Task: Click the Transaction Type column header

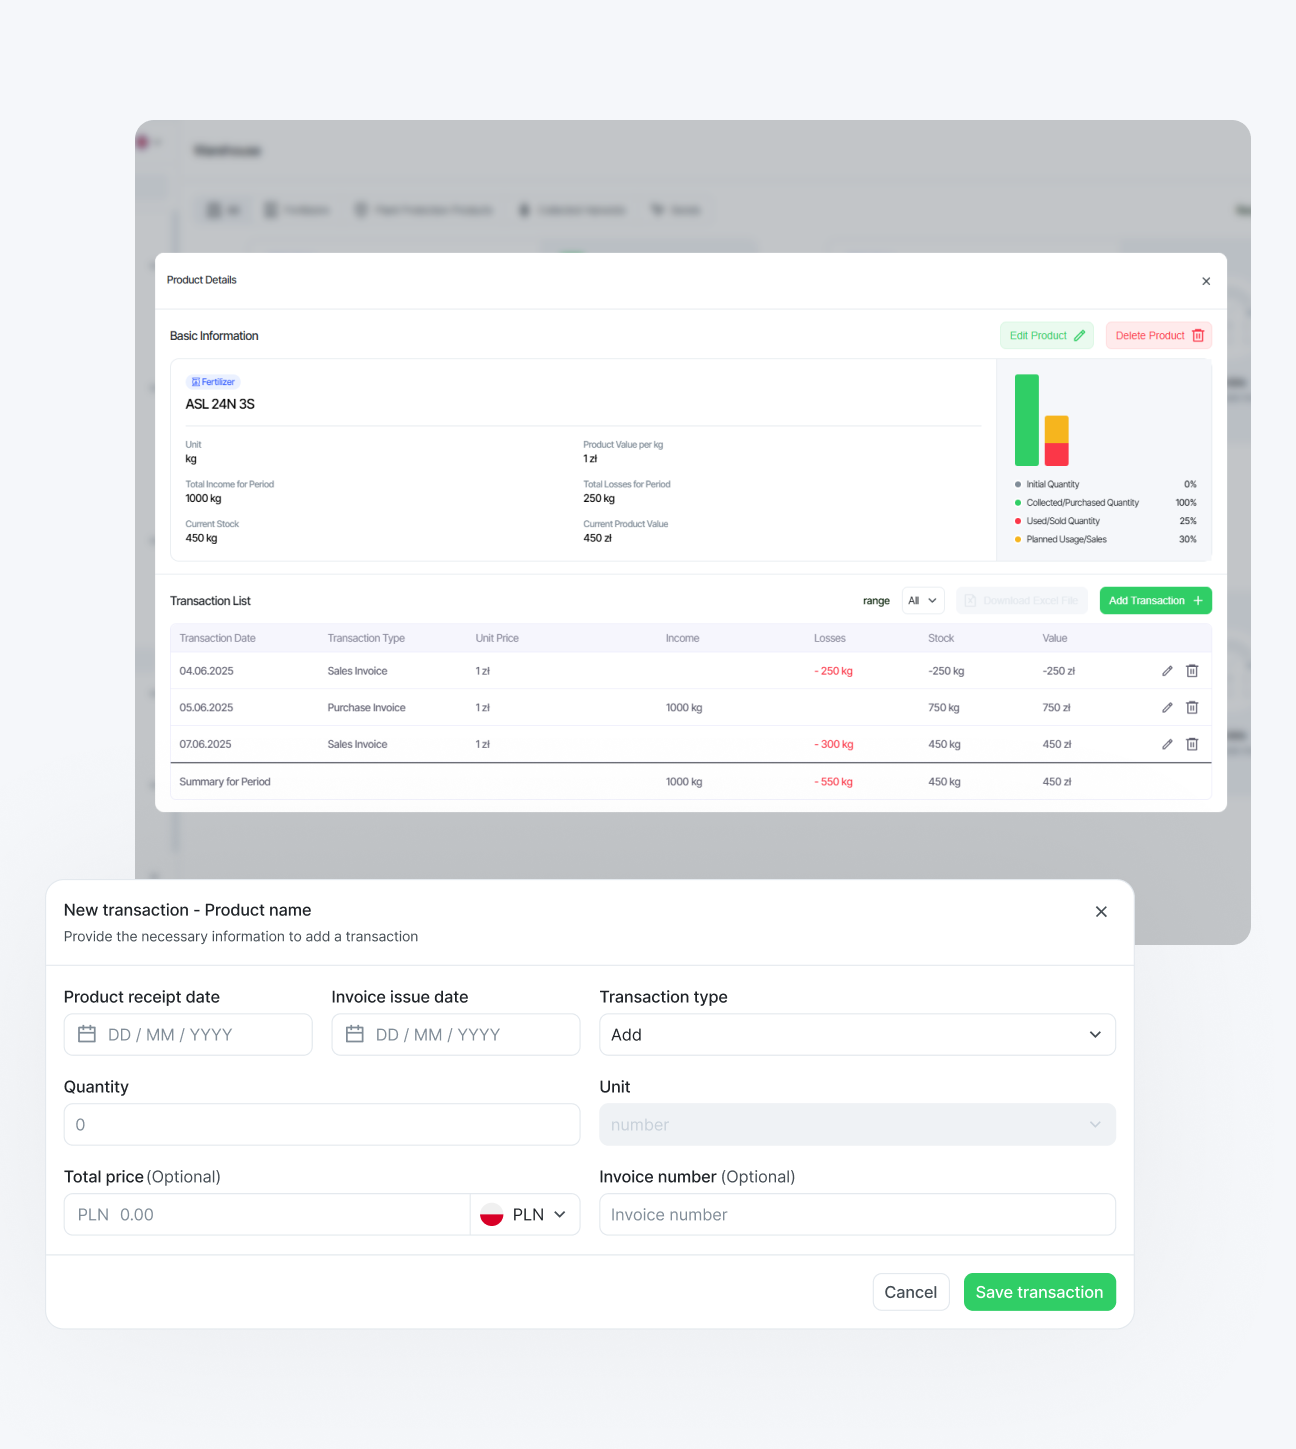Action: click(366, 638)
